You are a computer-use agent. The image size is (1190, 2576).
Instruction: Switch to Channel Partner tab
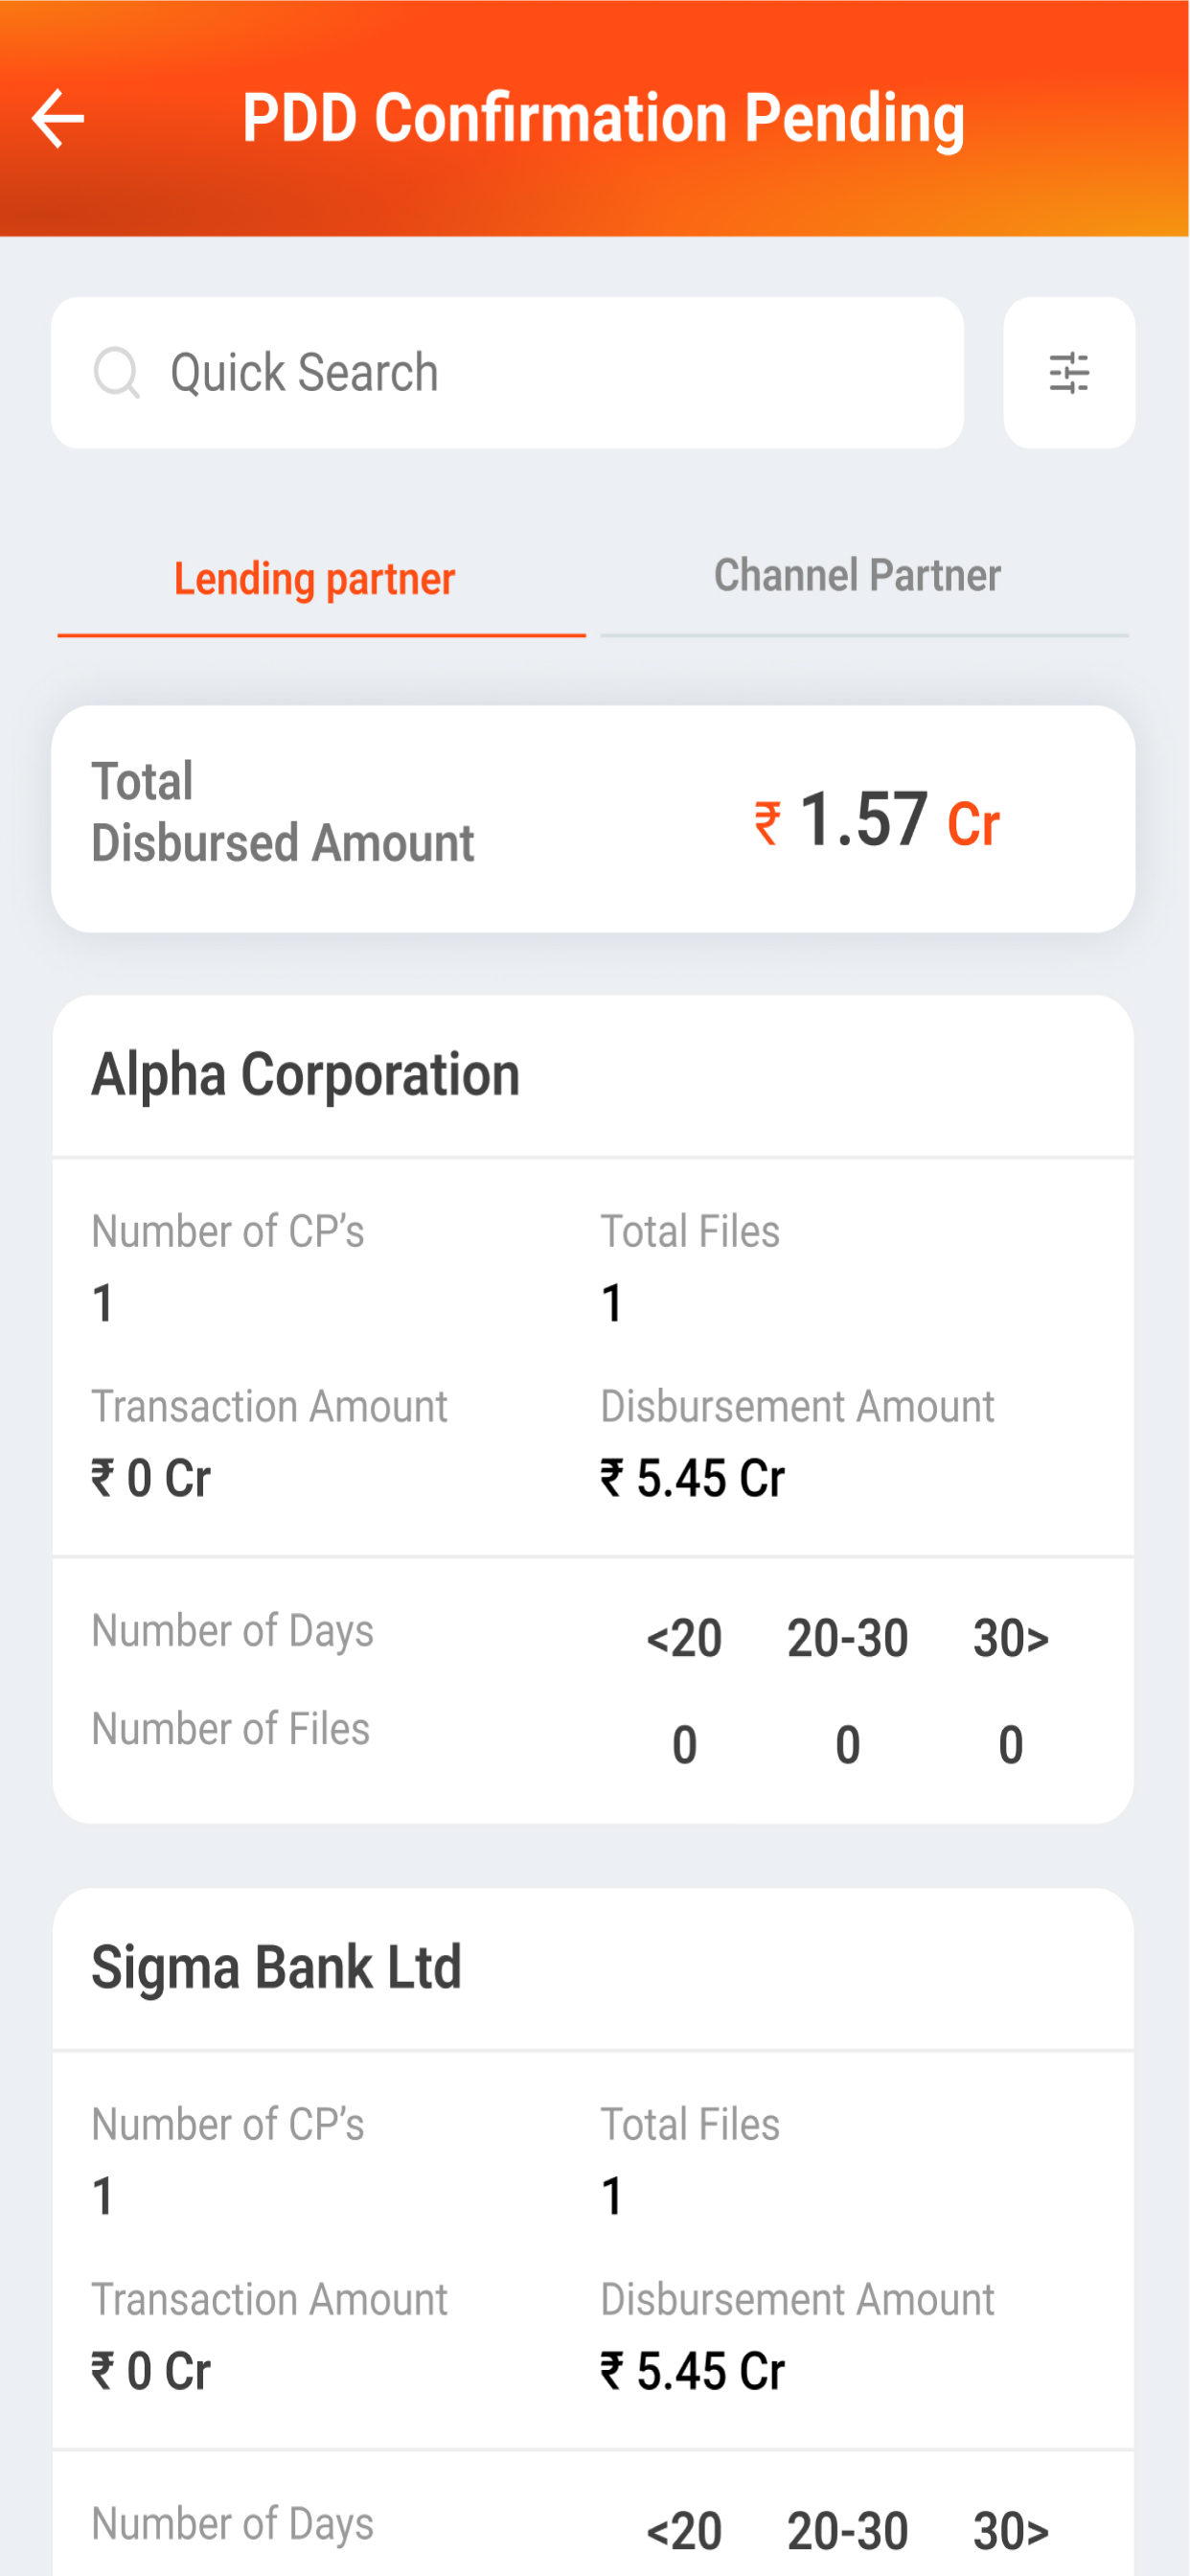coord(857,575)
